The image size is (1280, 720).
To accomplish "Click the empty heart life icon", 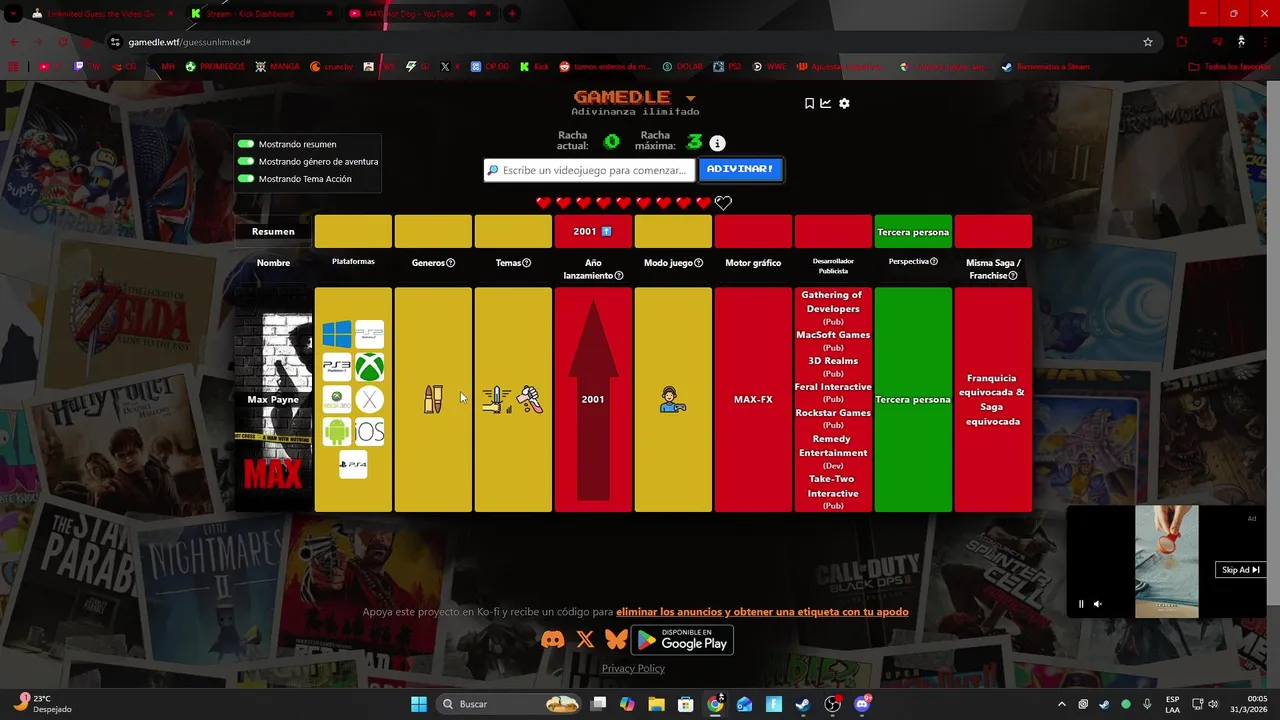I will (x=724, y=203).
